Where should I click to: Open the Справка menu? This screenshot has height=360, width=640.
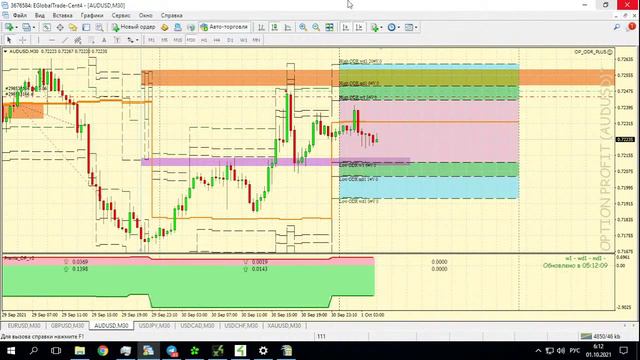[171, 16]
